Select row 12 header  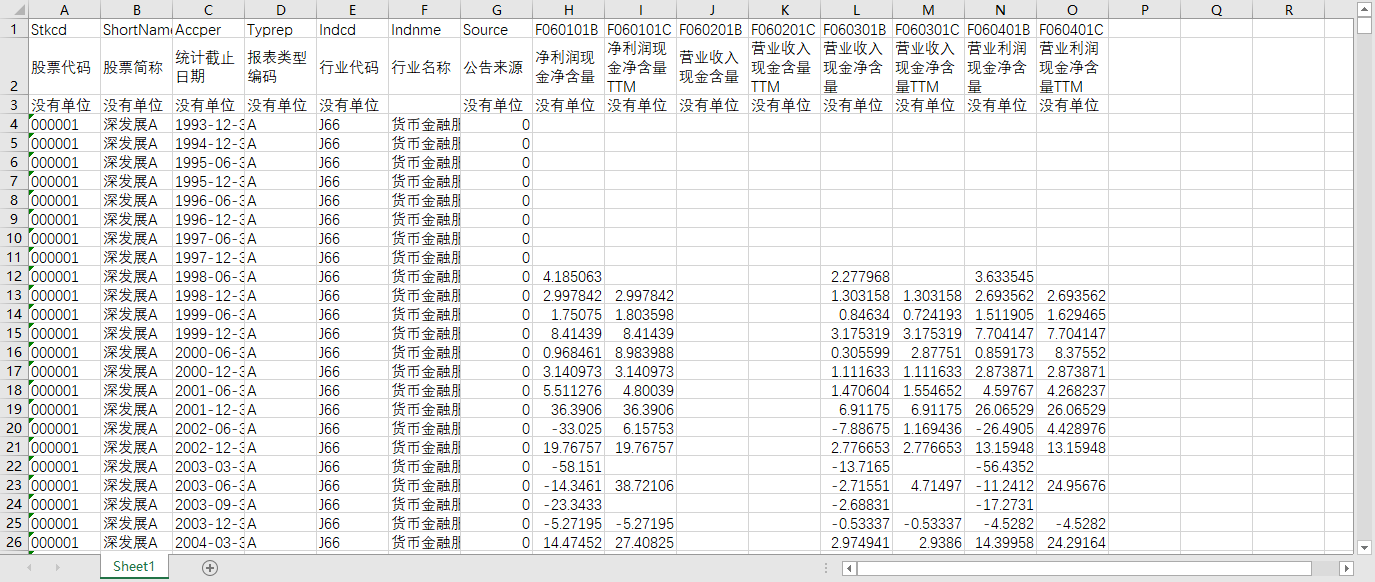14,276
